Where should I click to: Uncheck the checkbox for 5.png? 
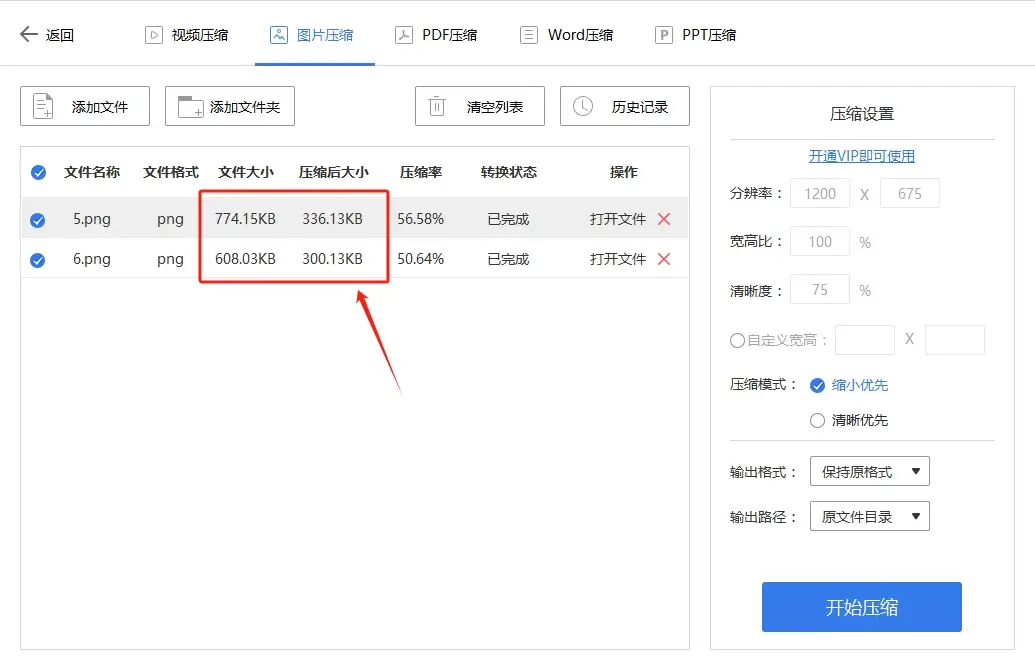[38, 220]
